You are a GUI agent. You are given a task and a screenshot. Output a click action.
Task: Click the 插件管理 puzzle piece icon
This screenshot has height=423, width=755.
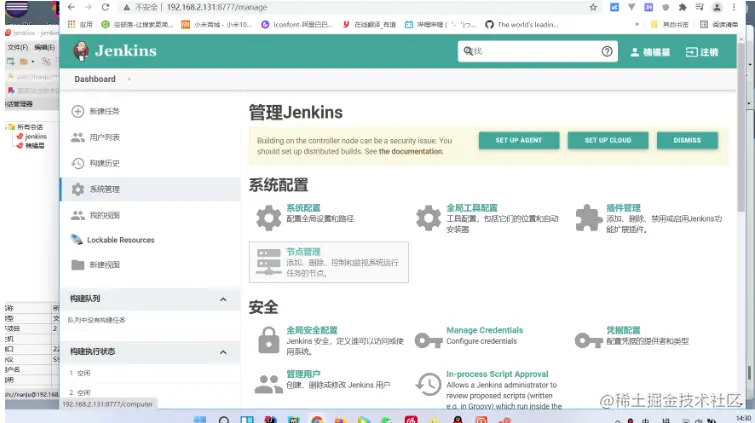point(588,218)
